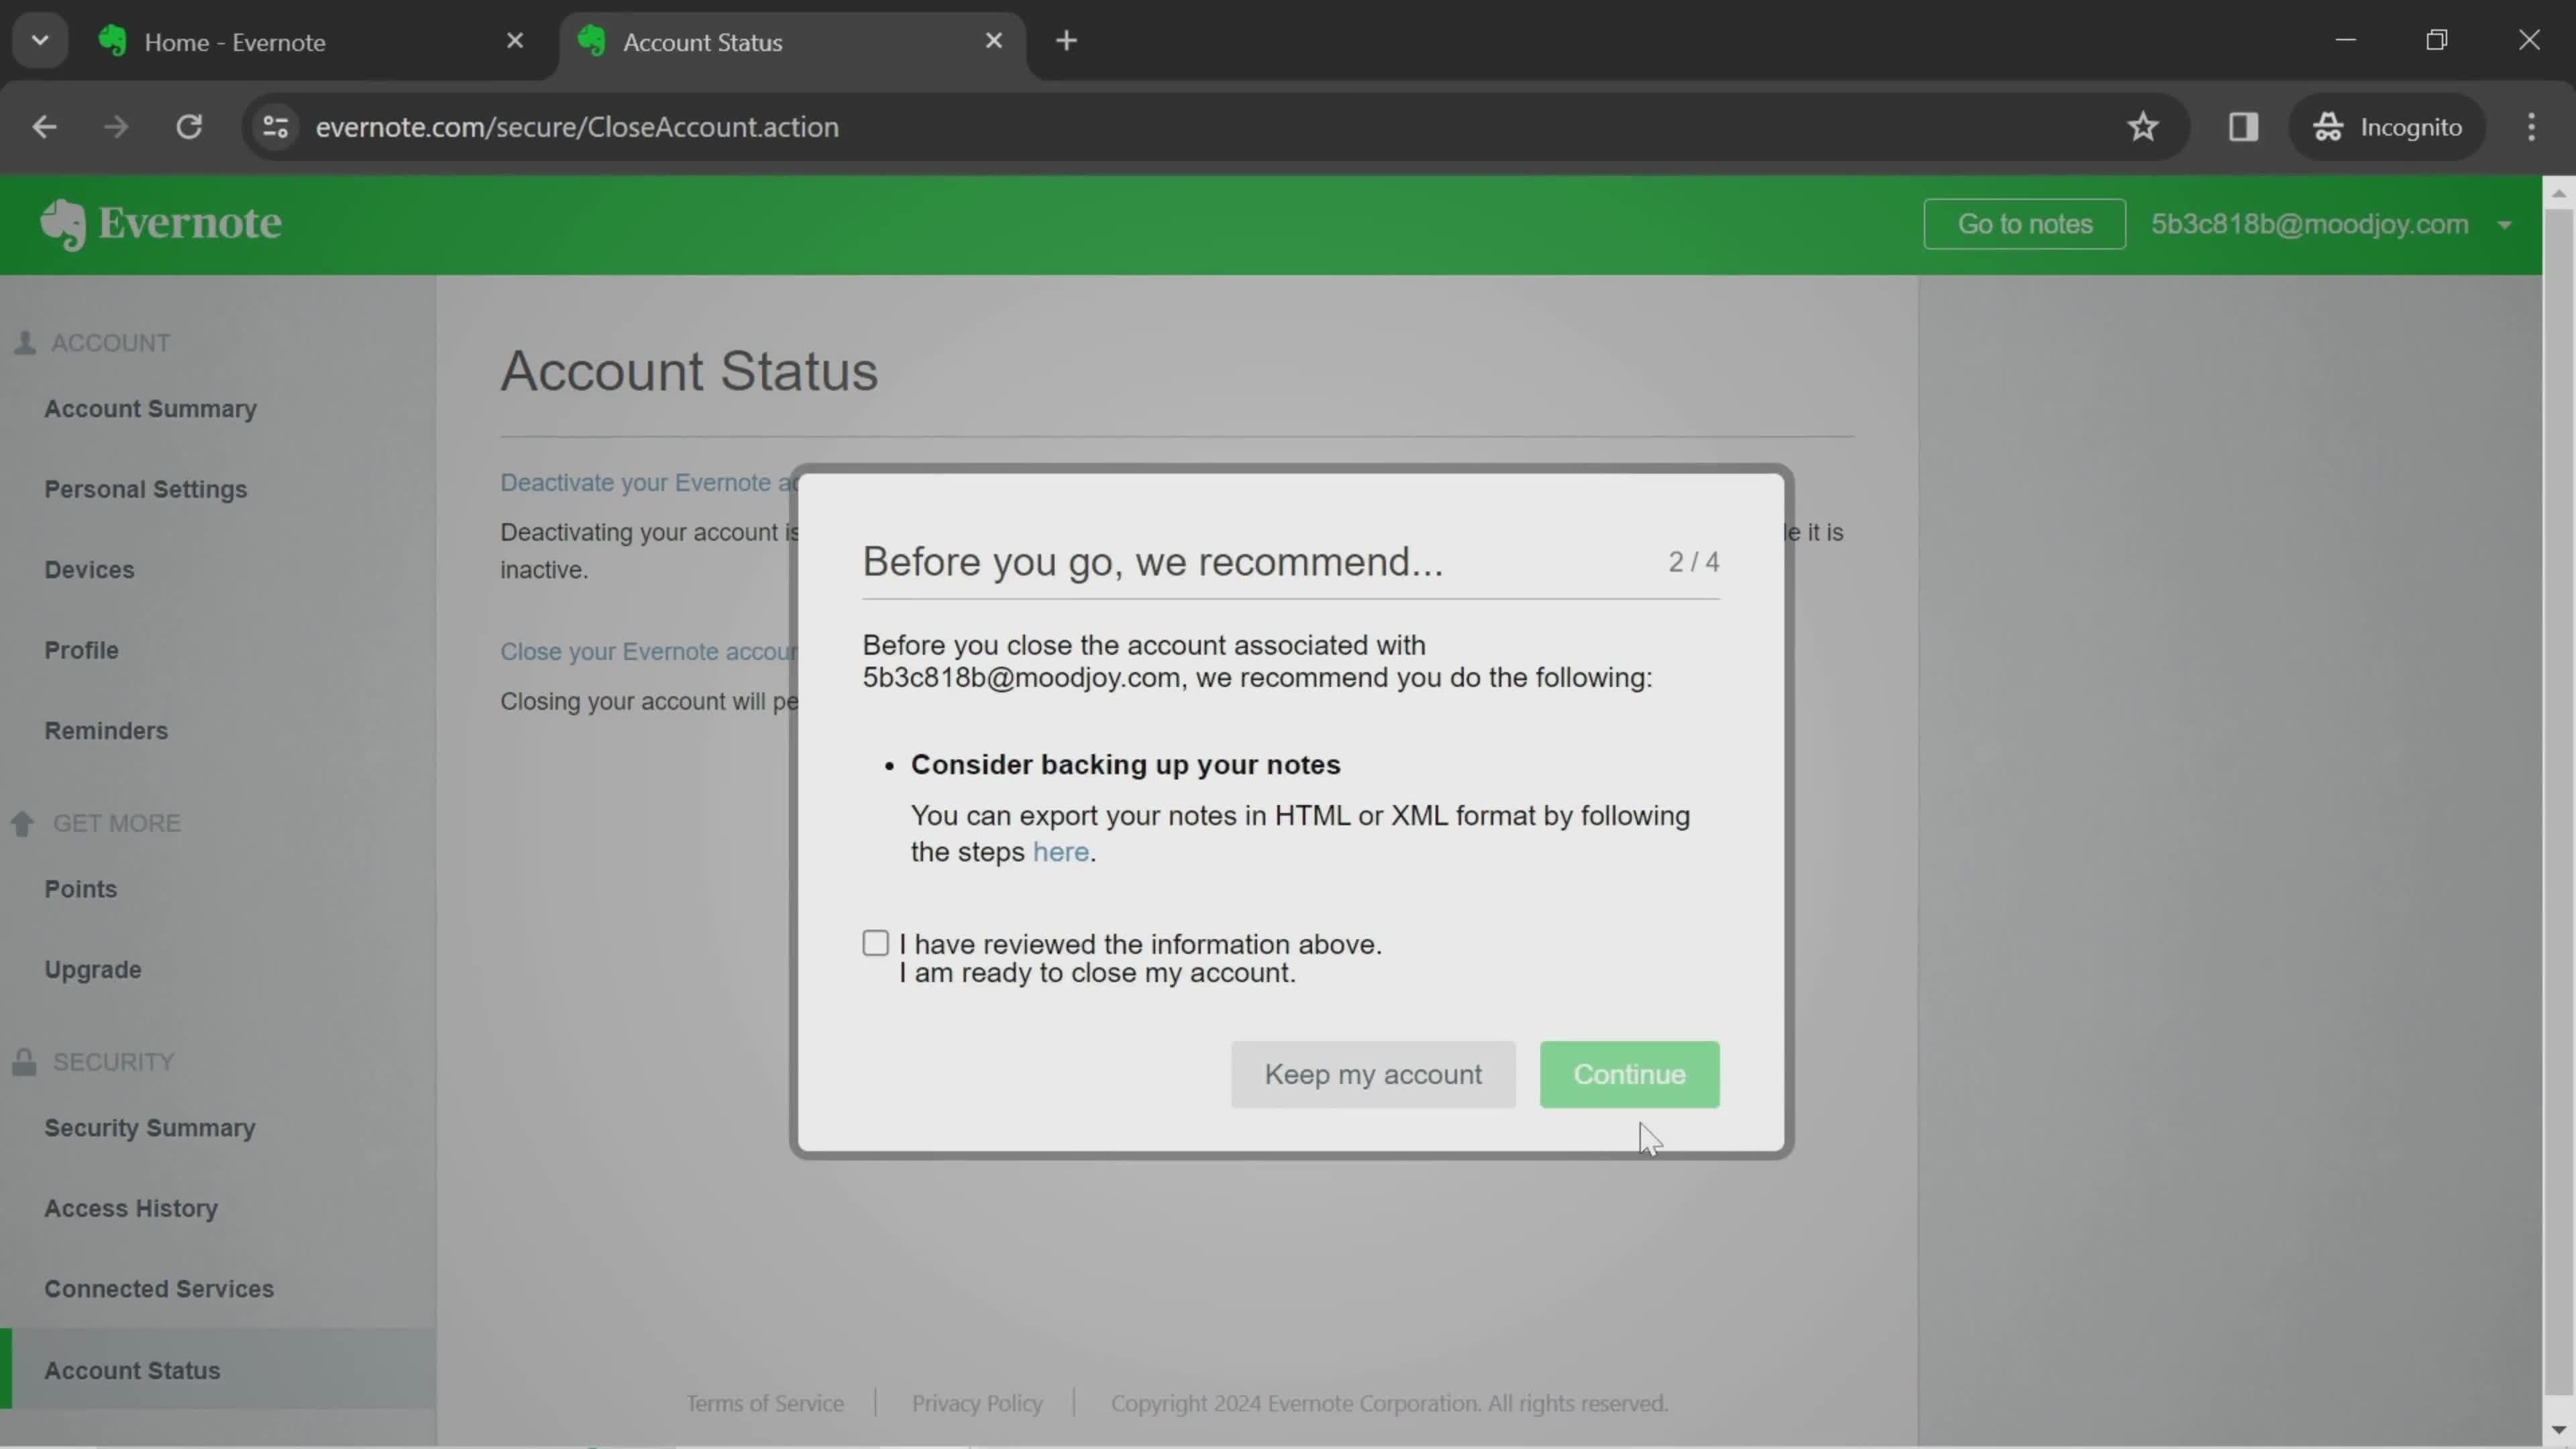
Task: Click the Continue button to proceed
Action: point(1629,1074)
